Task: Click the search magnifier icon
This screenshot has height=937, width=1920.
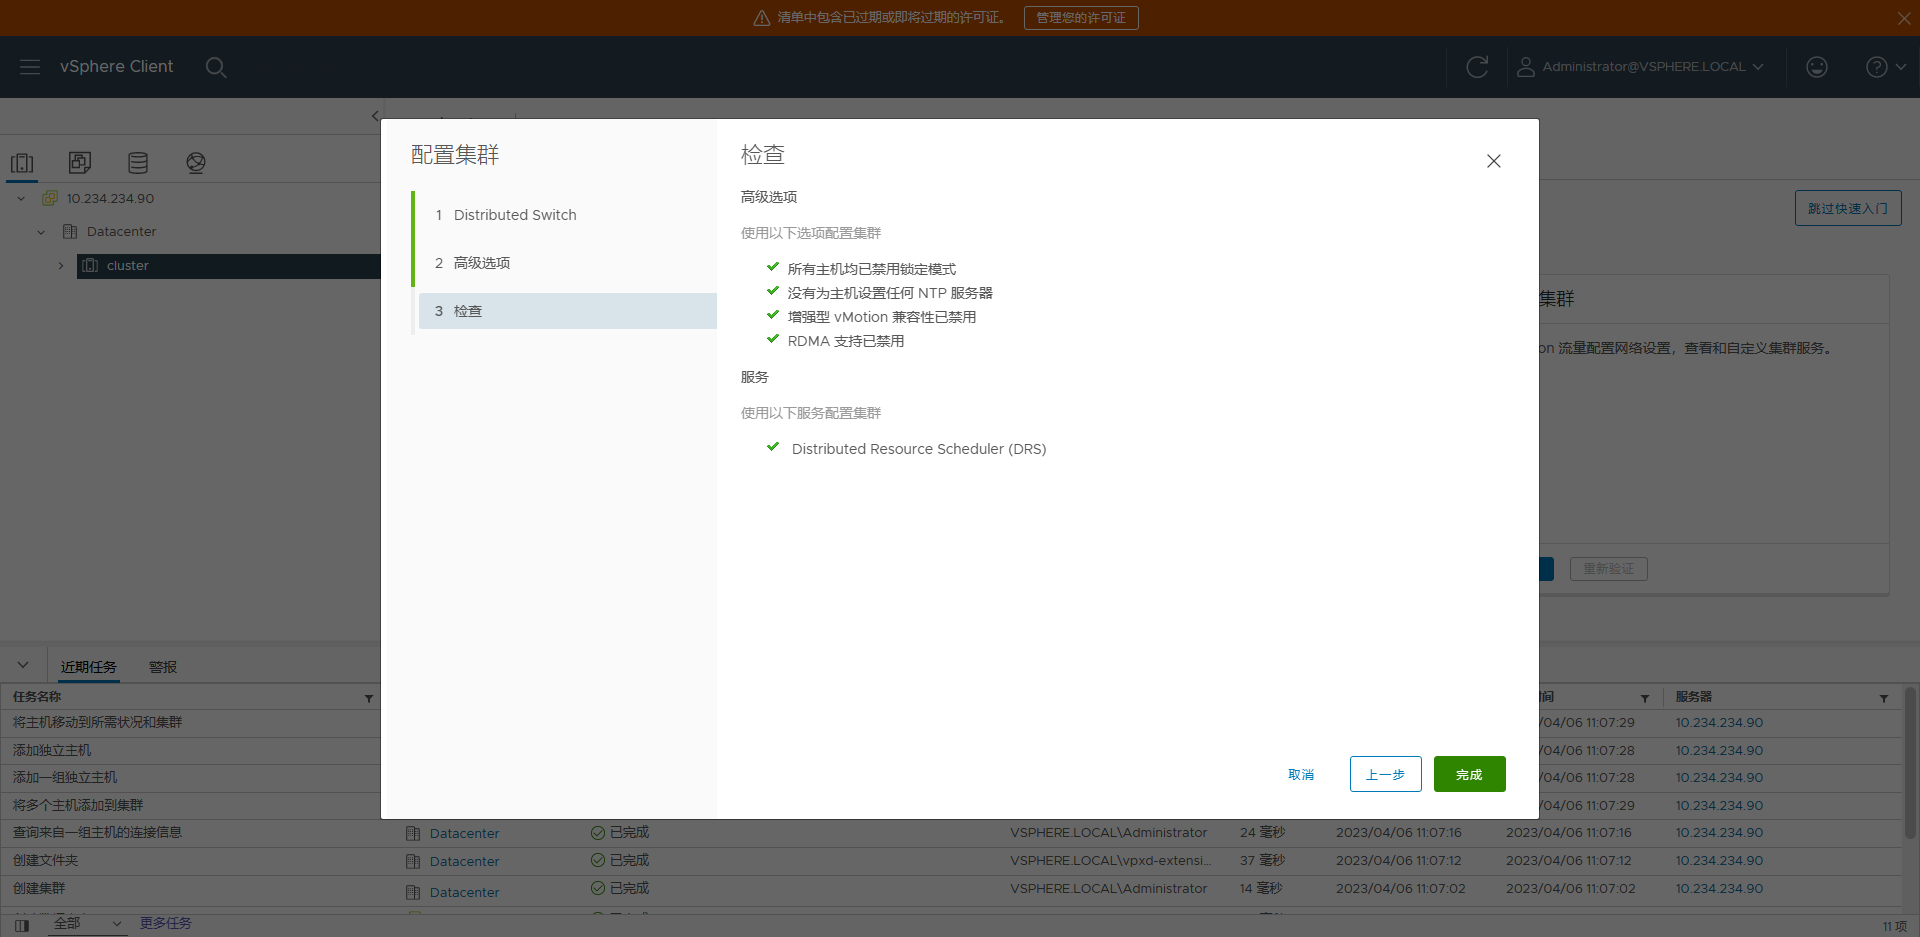Action: [x=215, y=67]
